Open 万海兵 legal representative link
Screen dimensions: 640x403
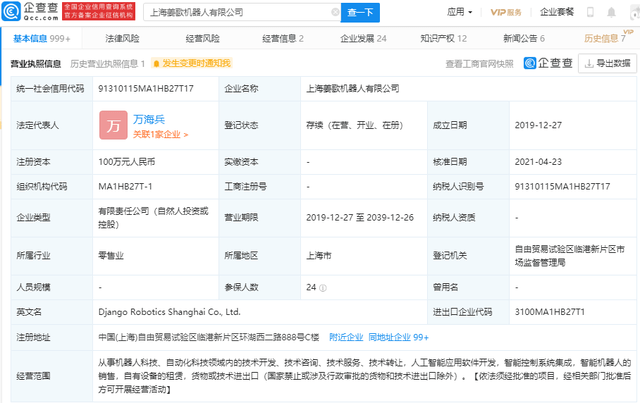(x=149, y=119)
